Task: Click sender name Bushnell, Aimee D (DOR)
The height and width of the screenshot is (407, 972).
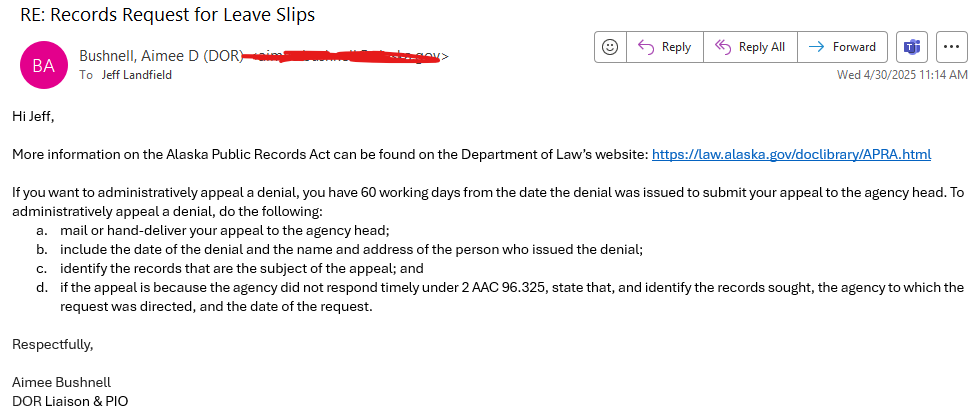Action: coord(161,56)
